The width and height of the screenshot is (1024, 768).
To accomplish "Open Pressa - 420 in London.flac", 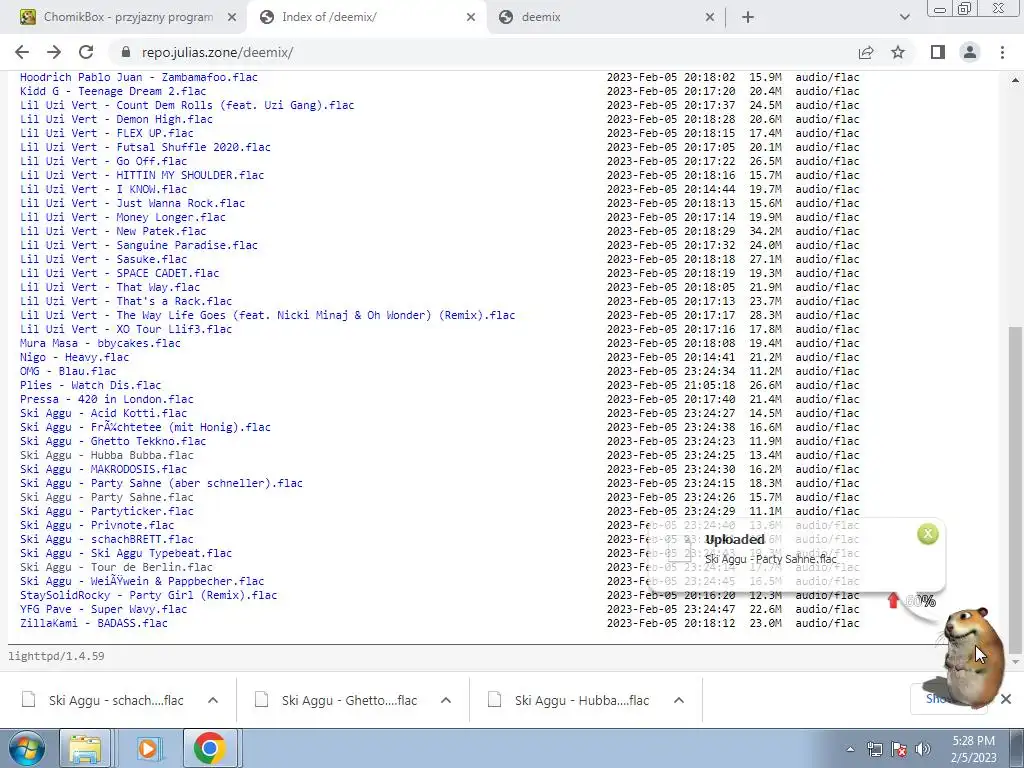I will click(x=106, y=399).
